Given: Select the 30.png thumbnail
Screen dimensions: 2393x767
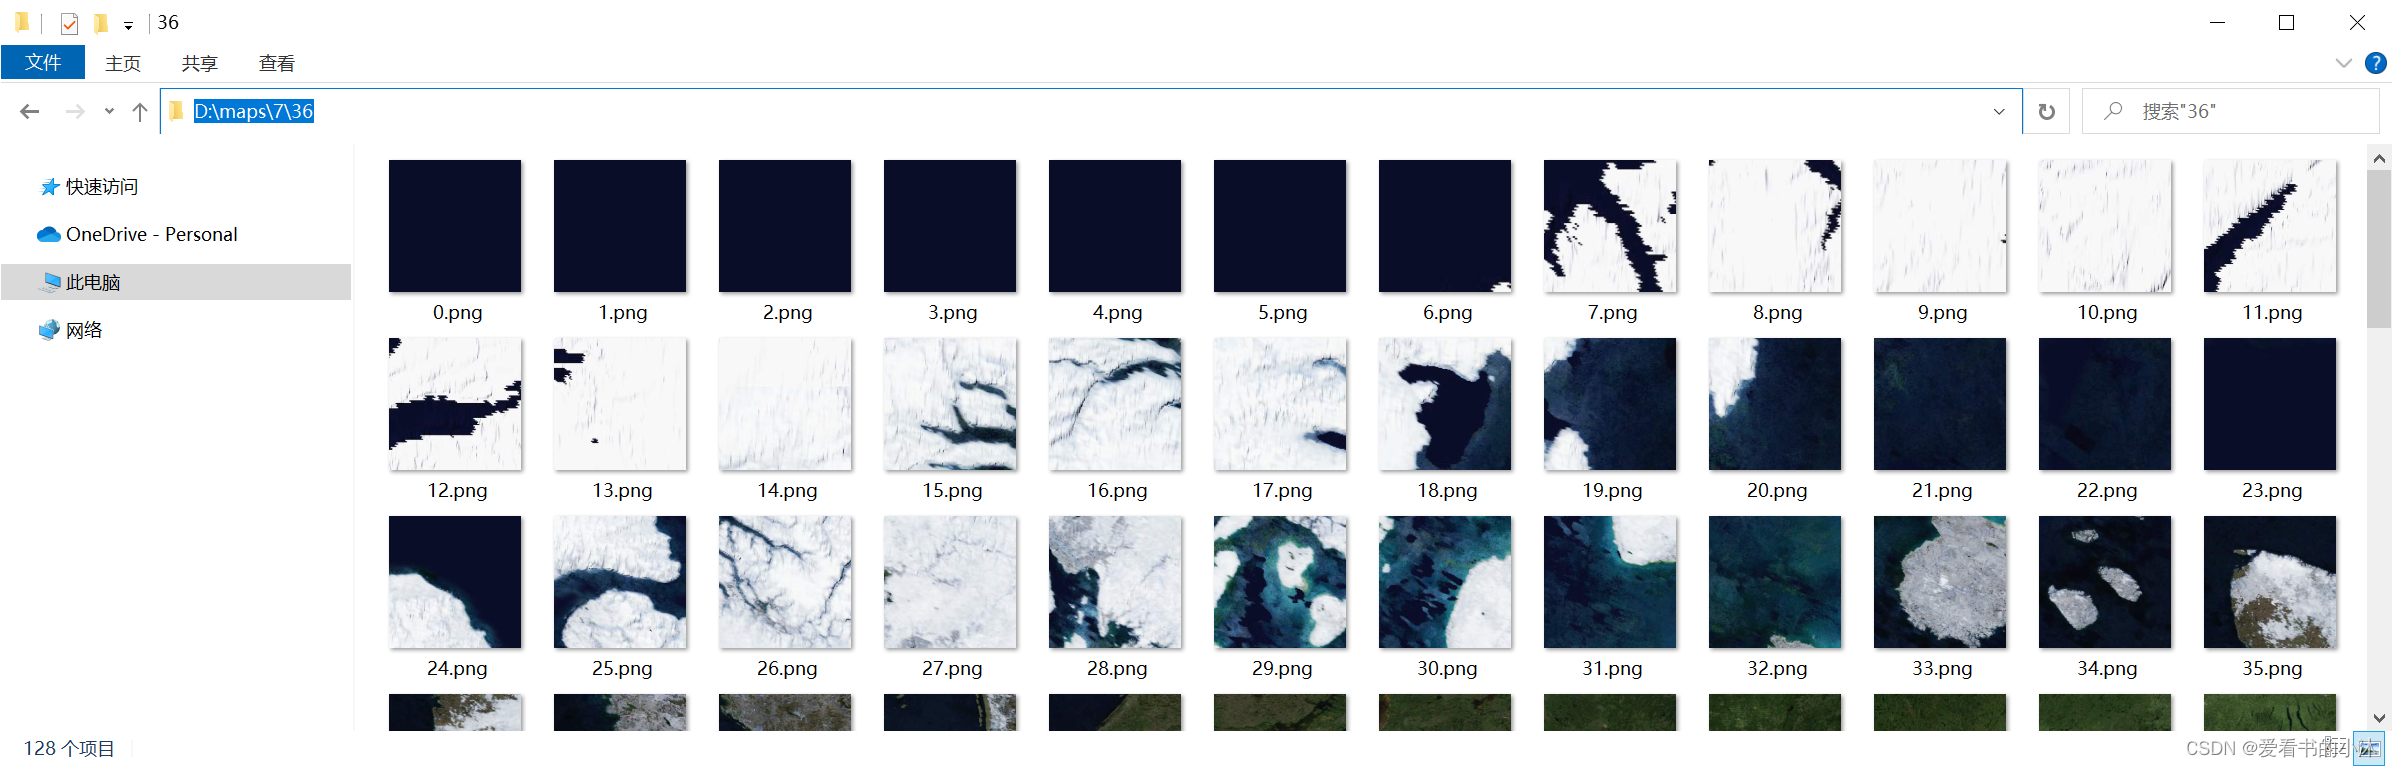Looking at the screenshot, I should click(x=1445, y=582).
